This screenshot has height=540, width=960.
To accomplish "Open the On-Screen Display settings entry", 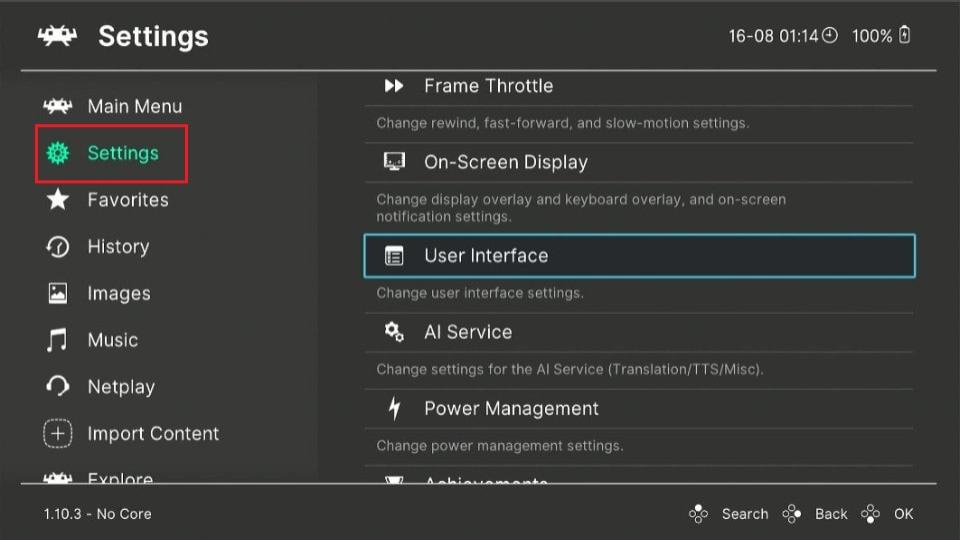I will (x=639, y=162).
